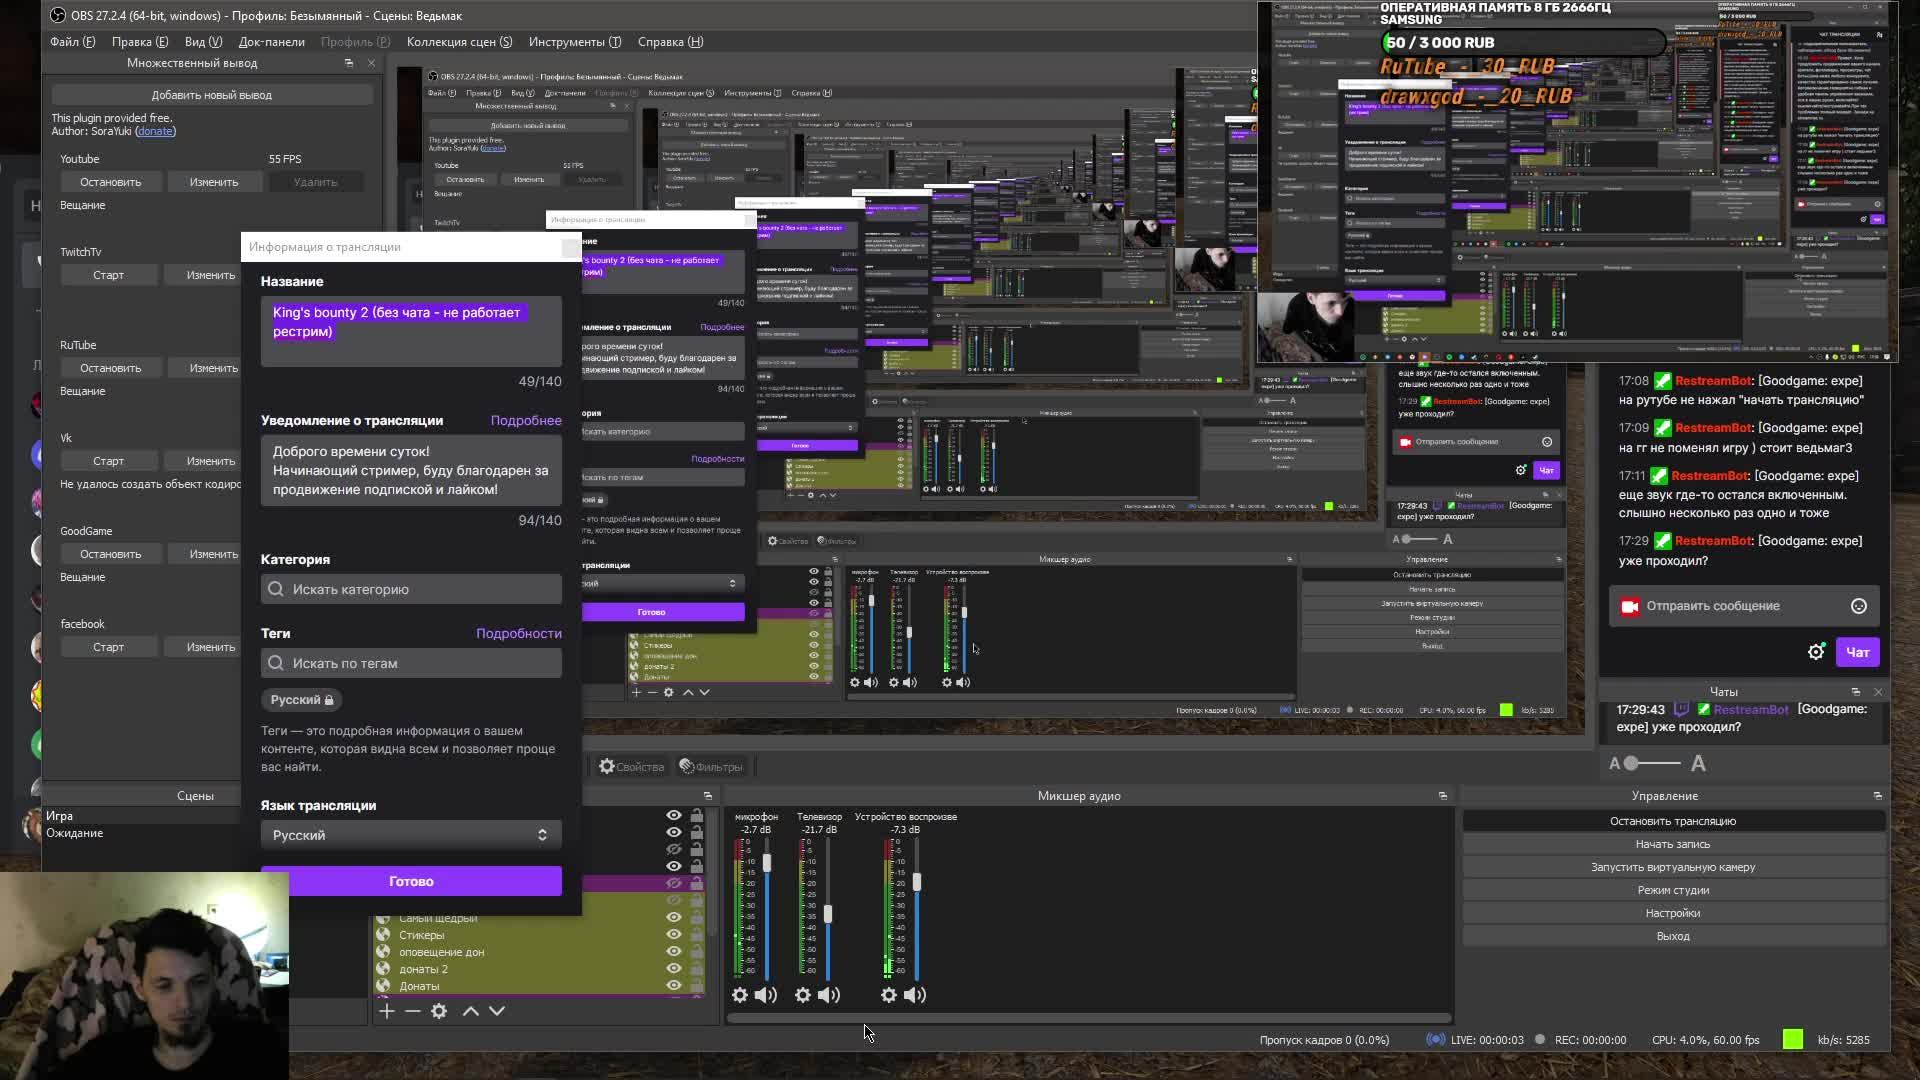Move selected source up in list
Image resolution: width=1920 pixels, height=1080 pixels.
pyautogui.click(x=470, y=1011)
